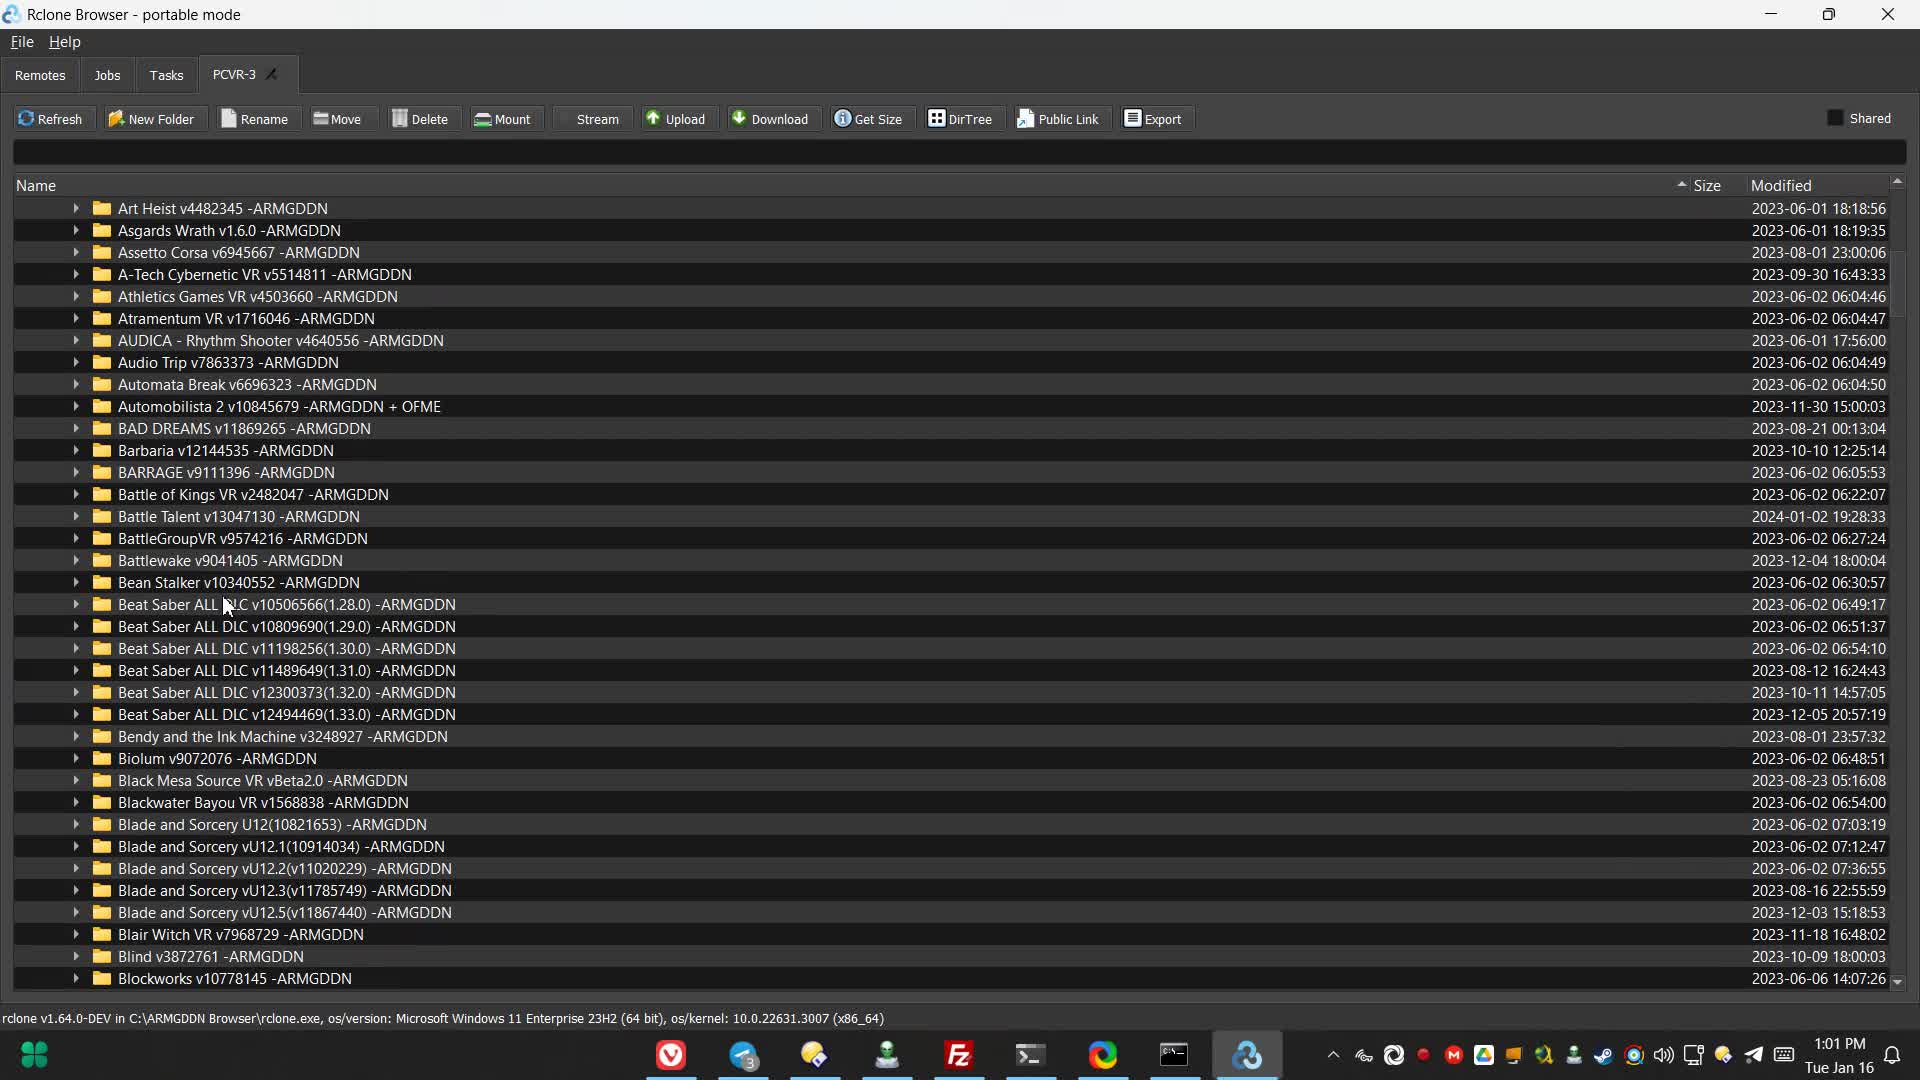
Task: Click the scroll-down arrow on scrollbar
Action: pyautogui.click(x=1897, y=982)
